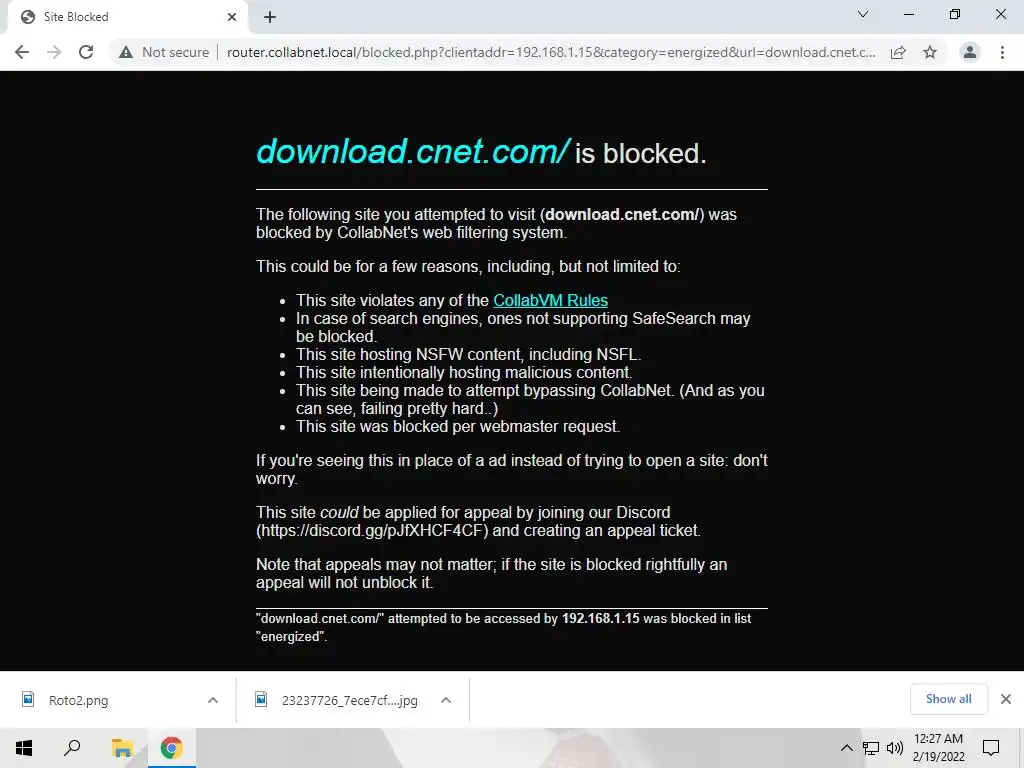
Task: Open the CollabVM Rules link
Action: click(551, 300)
